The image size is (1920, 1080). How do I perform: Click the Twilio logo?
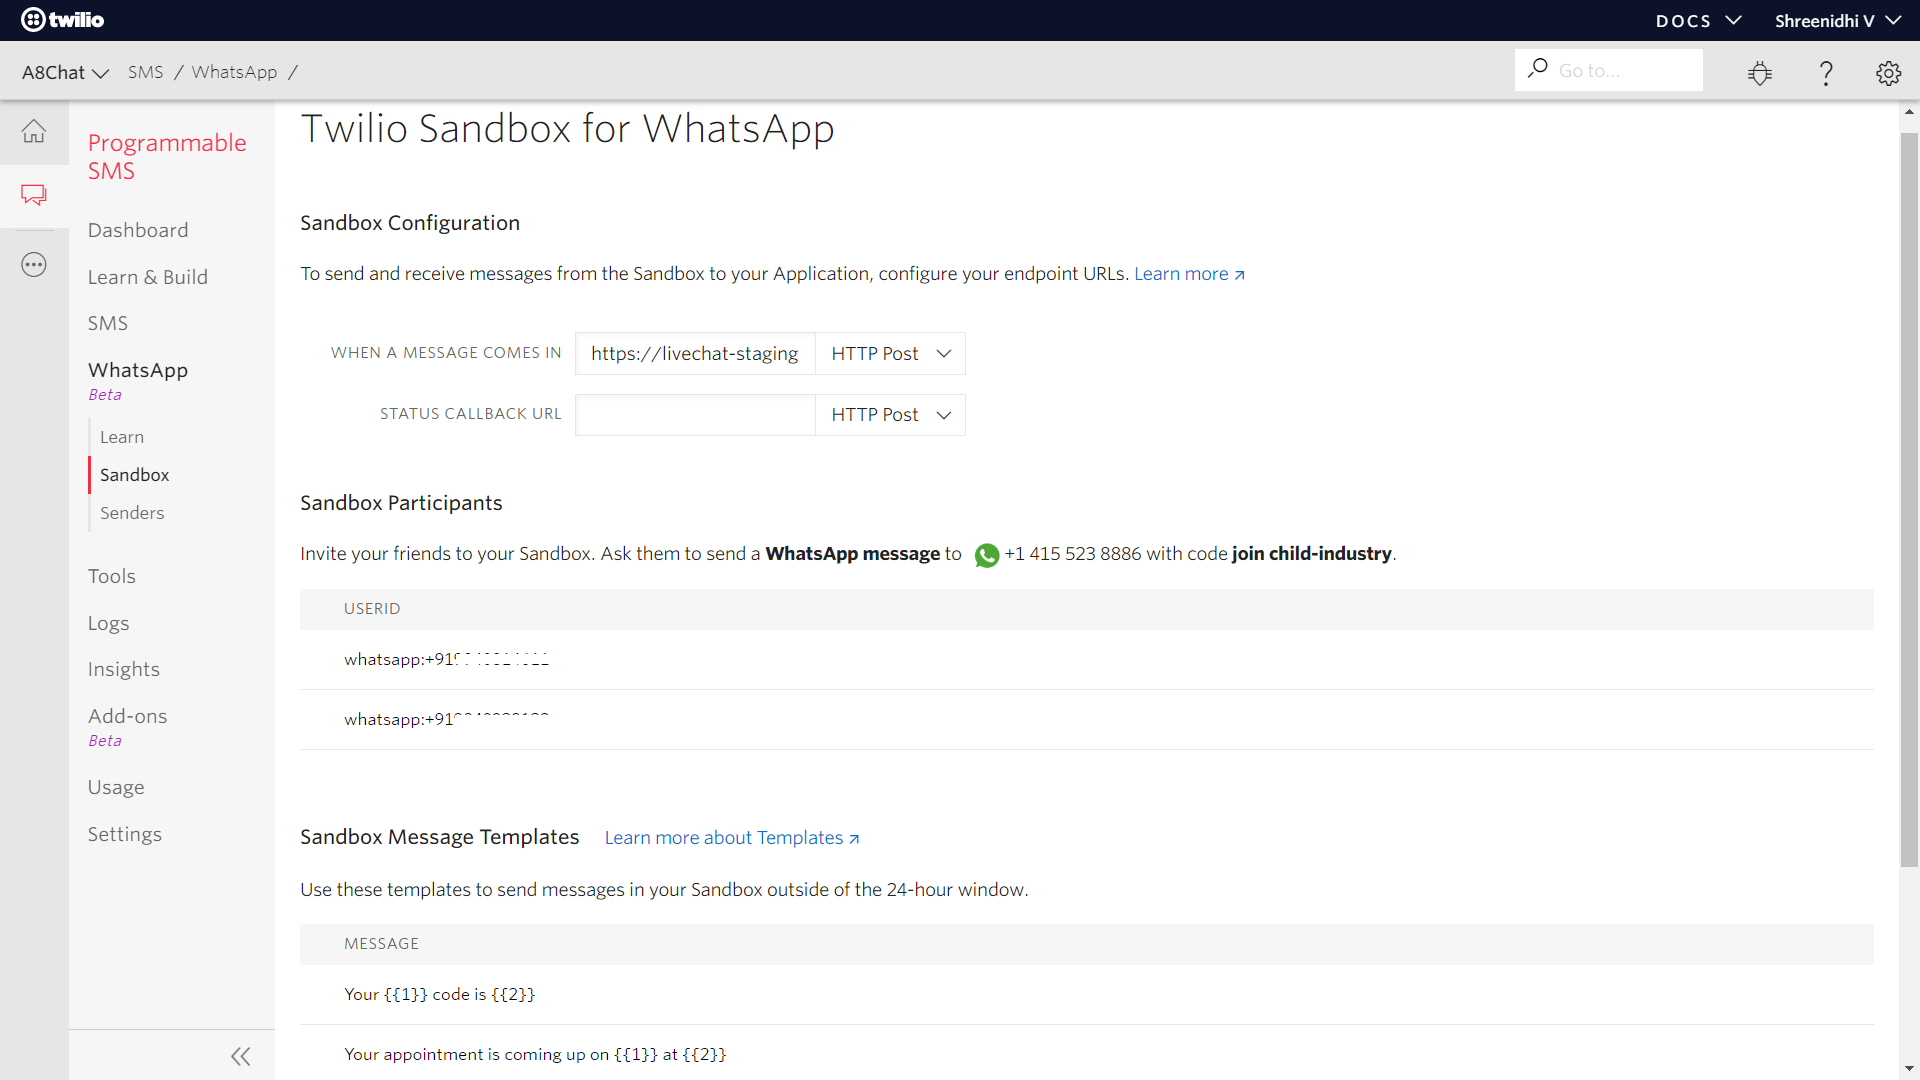62,20
